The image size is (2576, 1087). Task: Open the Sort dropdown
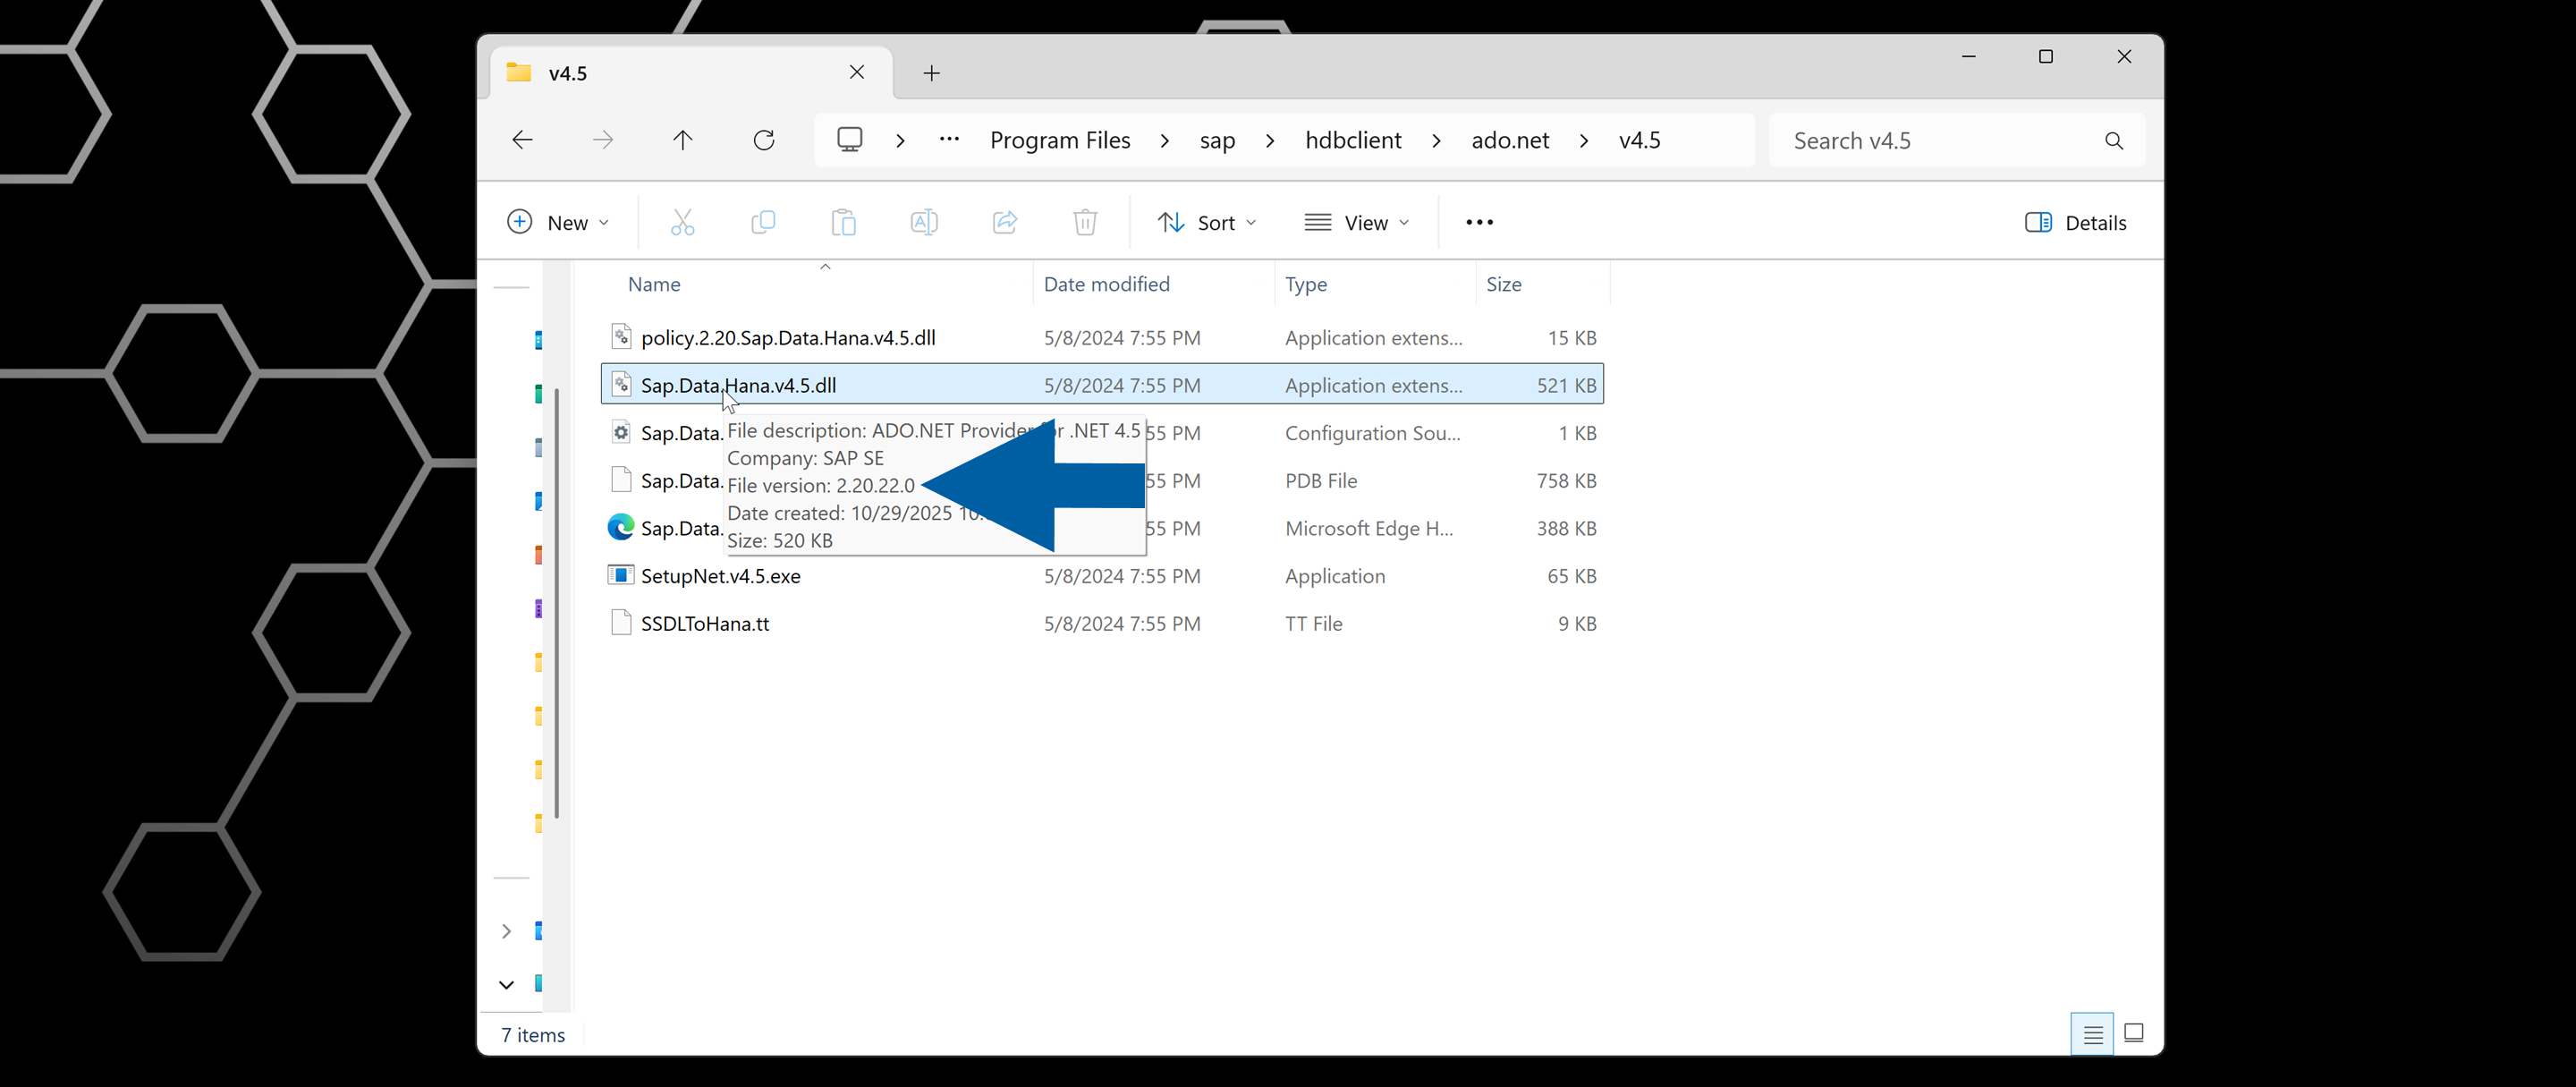1207,222
